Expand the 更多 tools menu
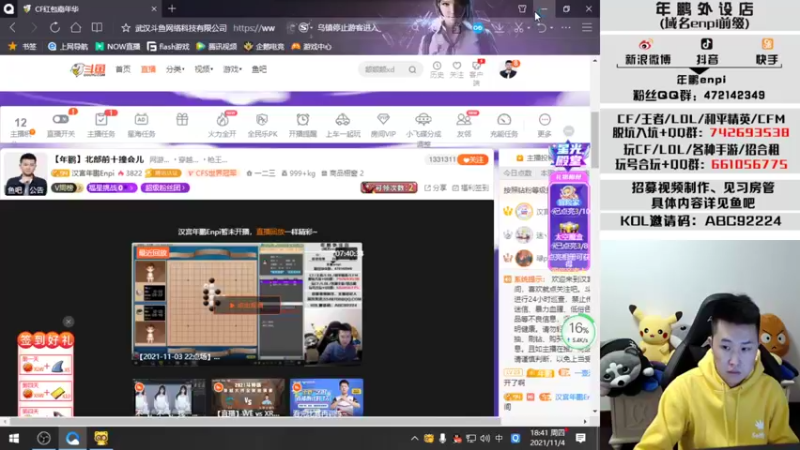The image size is (800, 450). click(544, 124)
